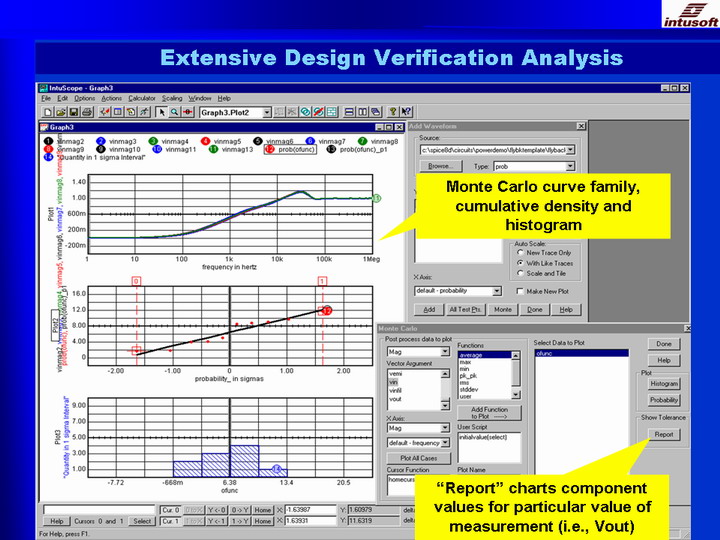Click trace marker 10 vinmag11
The image size is (720, 540).
(157, 149)
